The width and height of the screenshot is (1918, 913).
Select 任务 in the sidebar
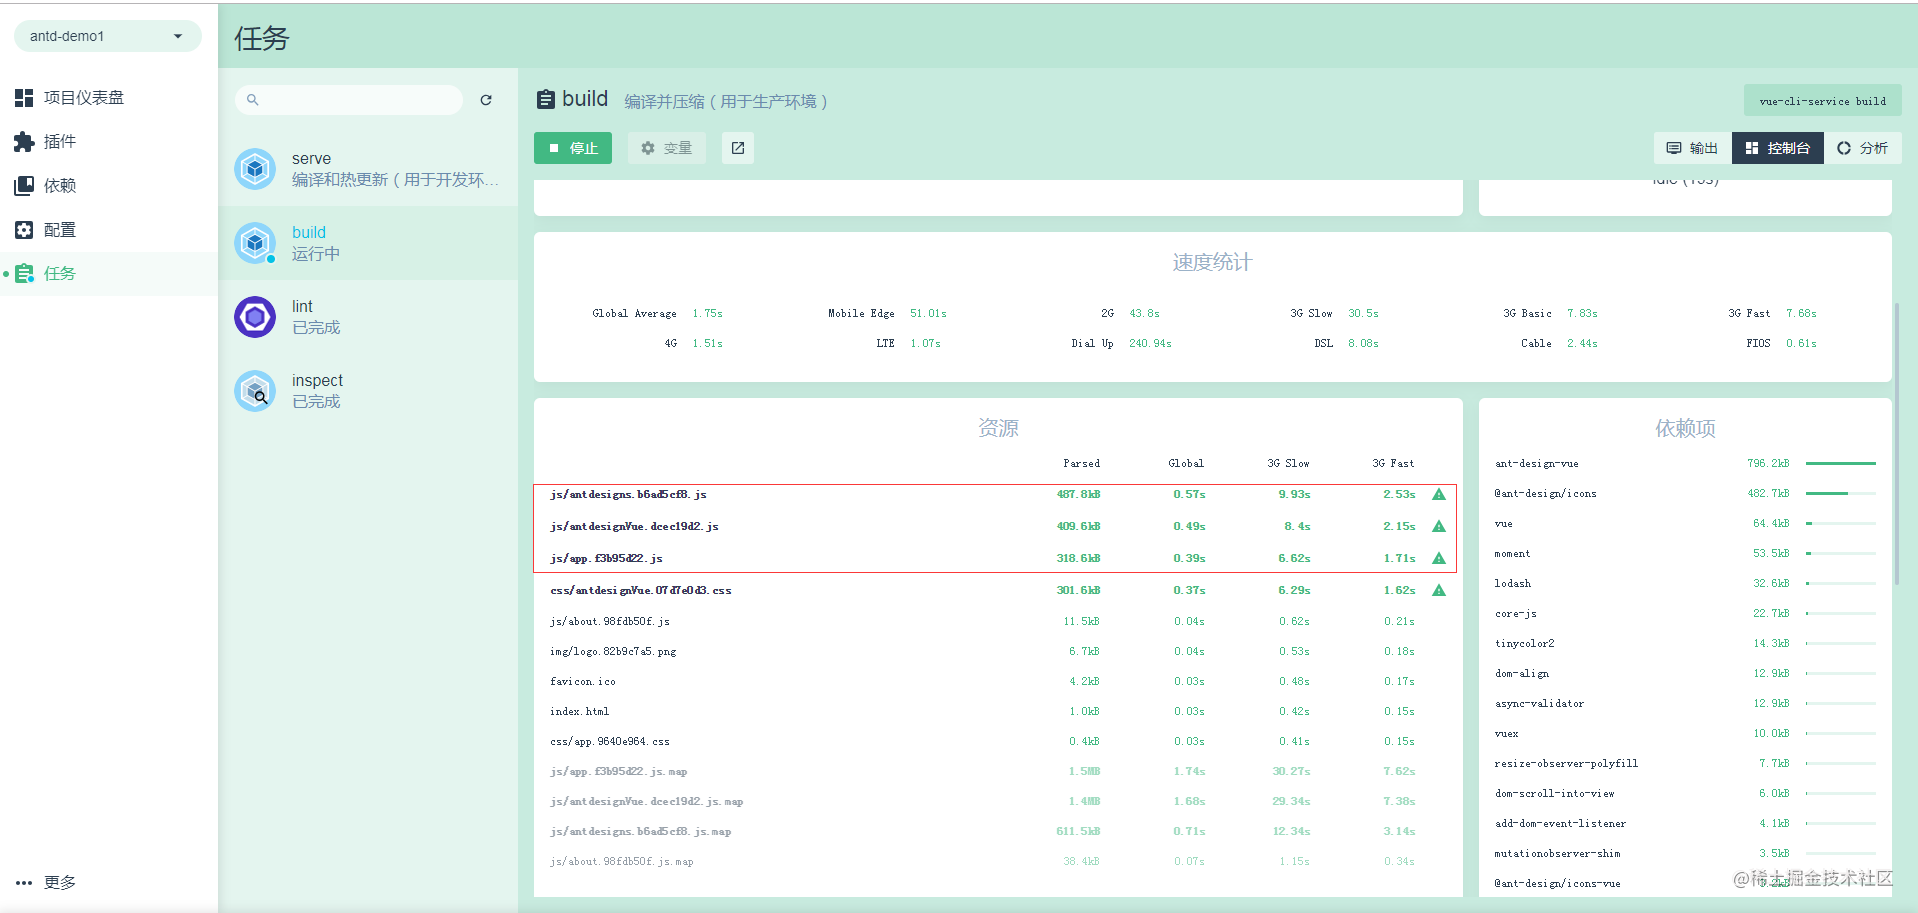tap(59, 272)
